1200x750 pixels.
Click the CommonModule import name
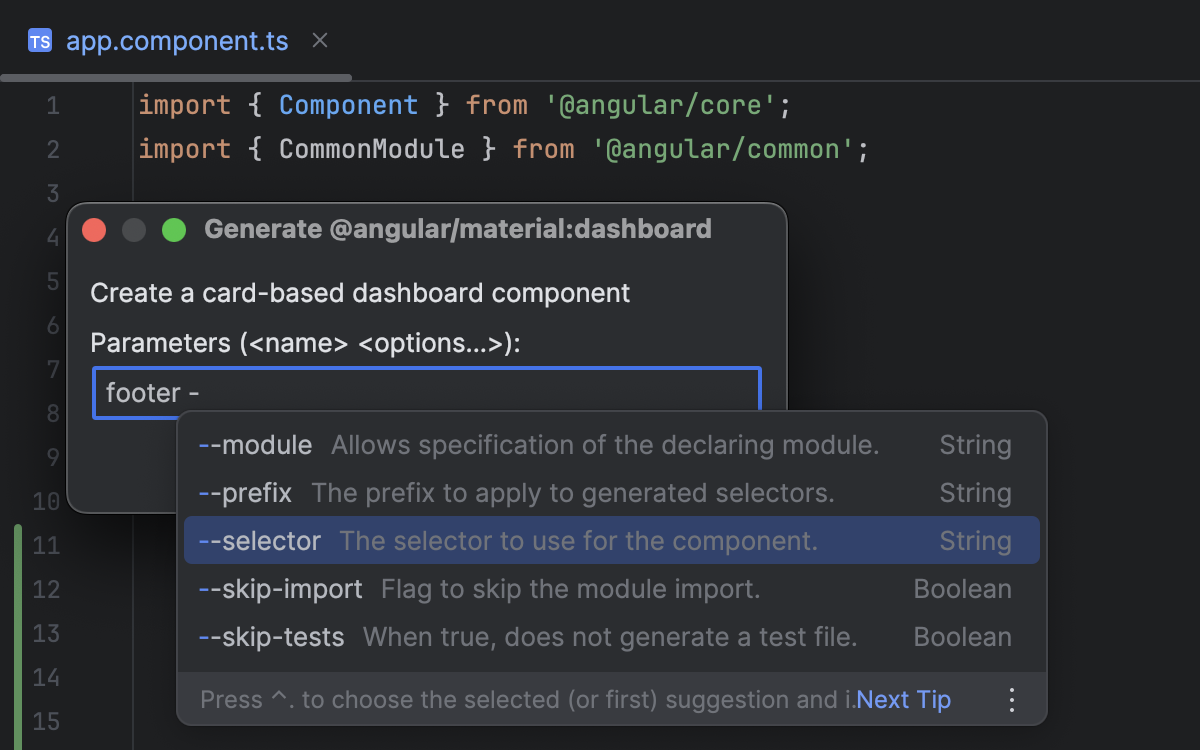point(372,149)
